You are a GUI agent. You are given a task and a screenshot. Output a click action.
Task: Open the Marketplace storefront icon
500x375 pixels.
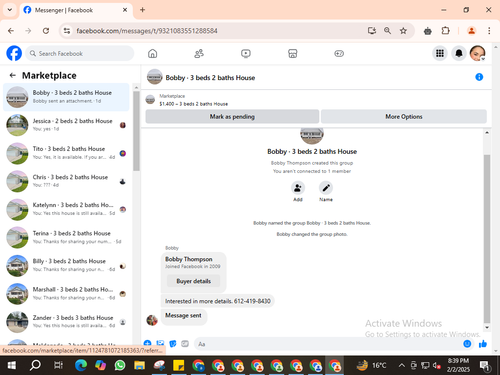coord(292,53)
